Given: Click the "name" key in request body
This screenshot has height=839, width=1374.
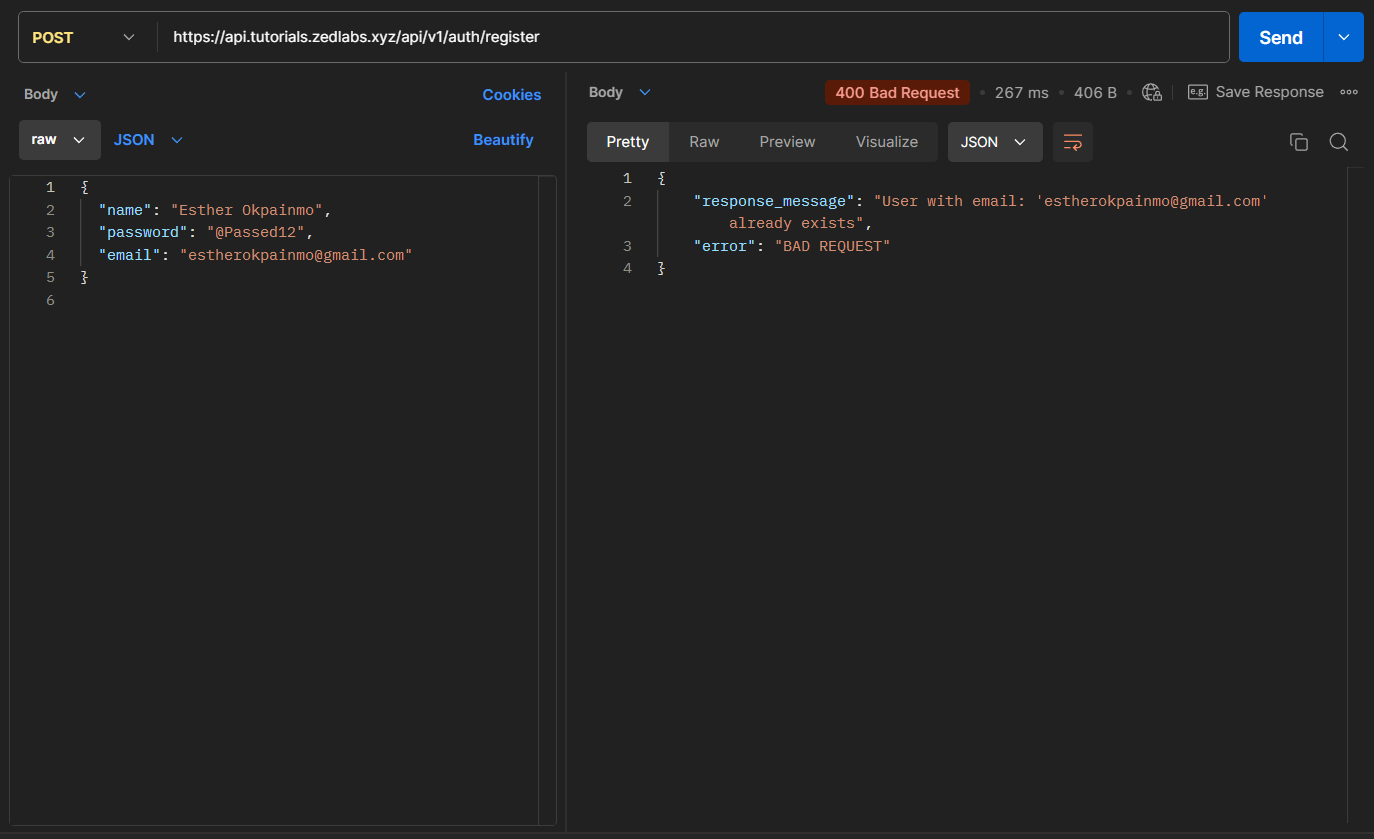Looking at the screenshot, I should (x=125, y=210).
